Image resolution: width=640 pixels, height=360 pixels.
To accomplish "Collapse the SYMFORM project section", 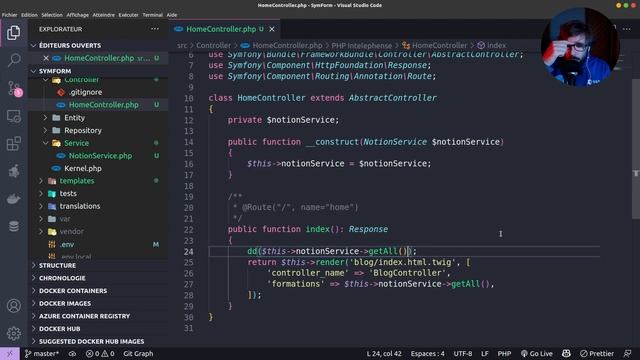I will point(55,71).
